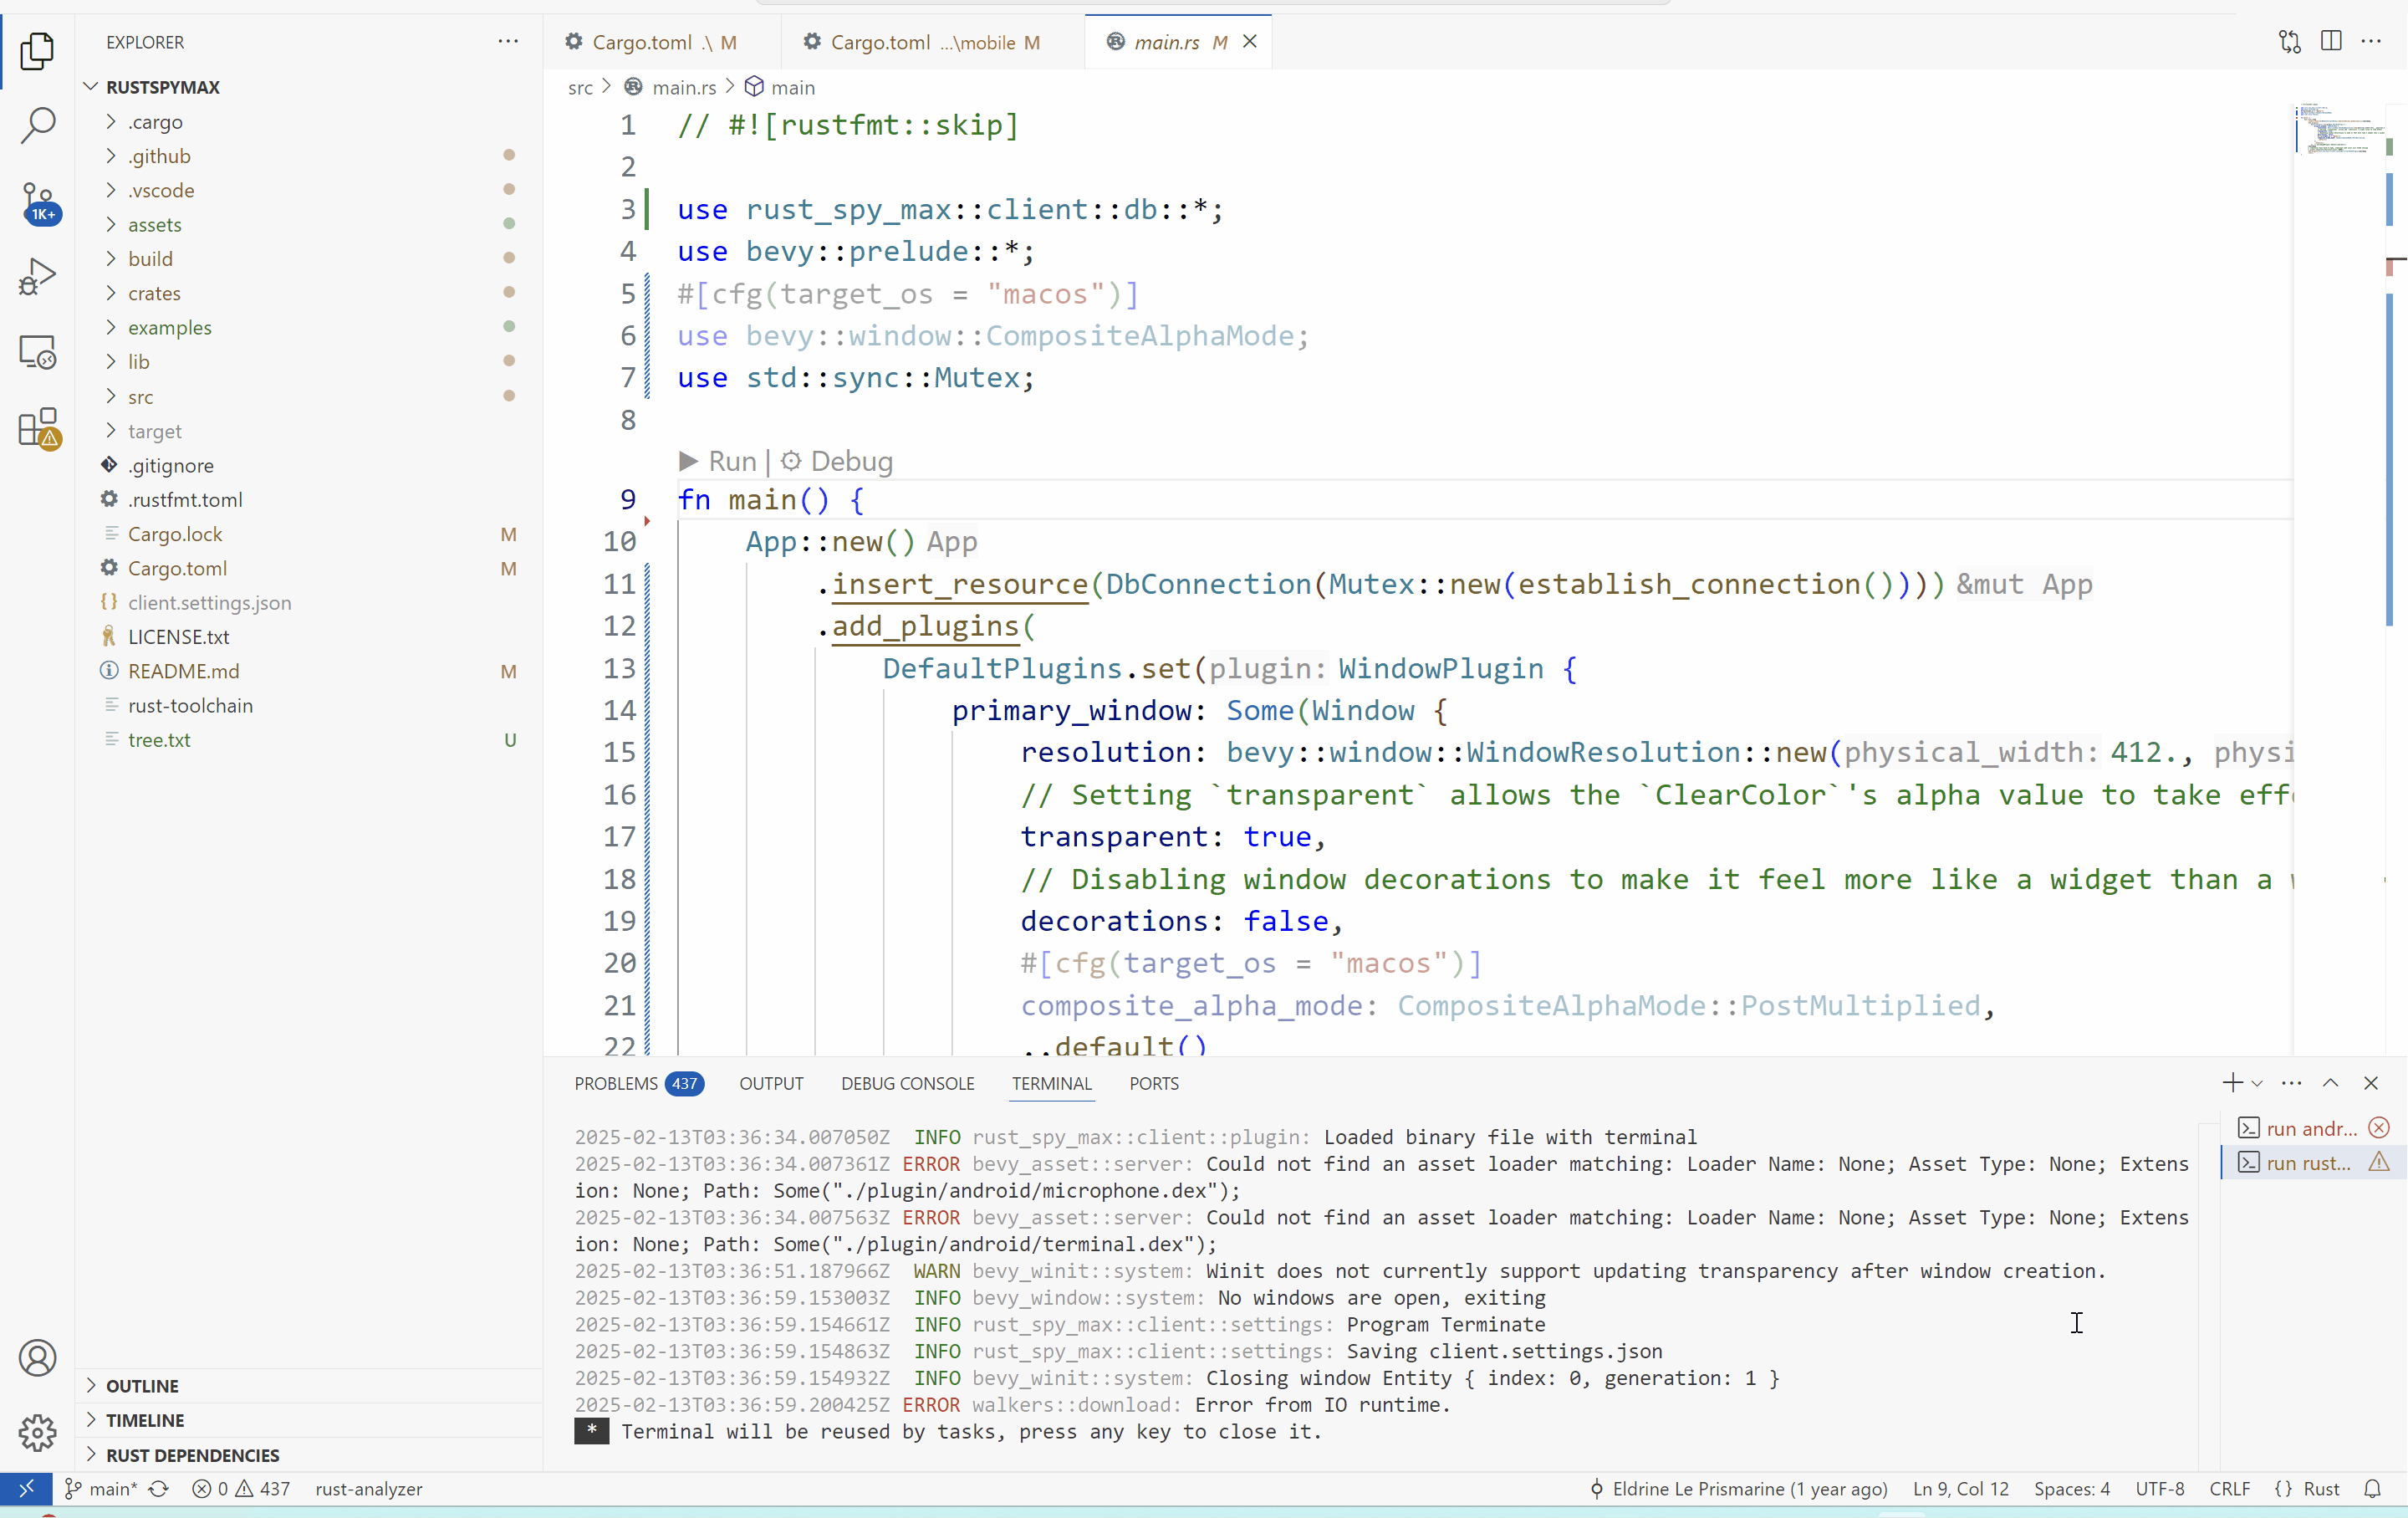Expand the OUTLINE section
This screenshot has width=2408, height=1518.
tap(310, 1385)
